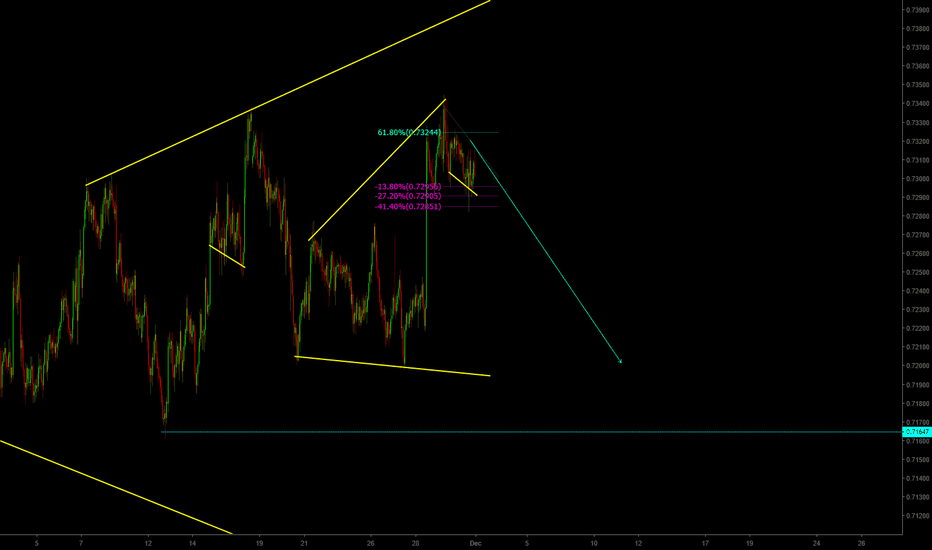Viewport: 932px width, 550px height.
Task: Click the 0.72300 price axis label
Action: click(918, 310)
